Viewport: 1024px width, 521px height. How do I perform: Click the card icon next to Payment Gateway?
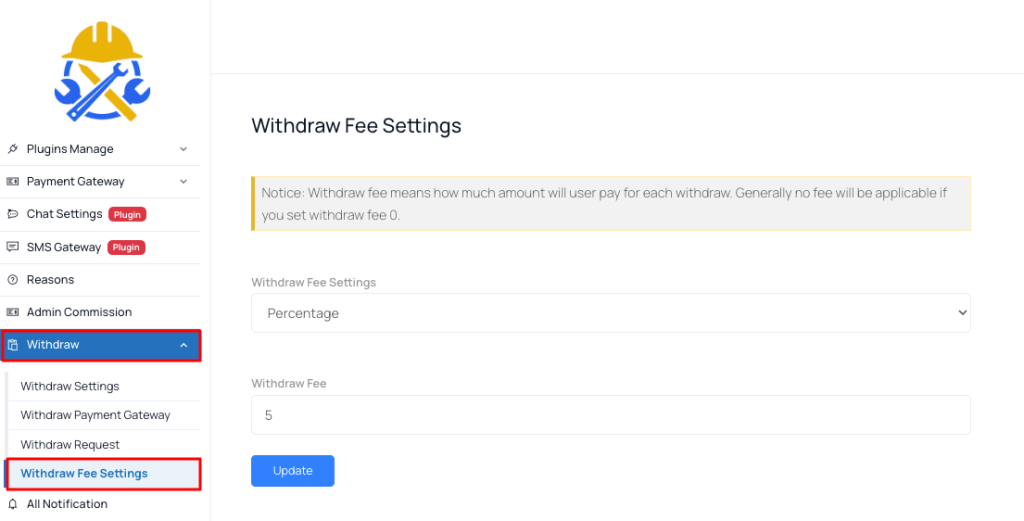pyautogui.click(x=12, y=182)
